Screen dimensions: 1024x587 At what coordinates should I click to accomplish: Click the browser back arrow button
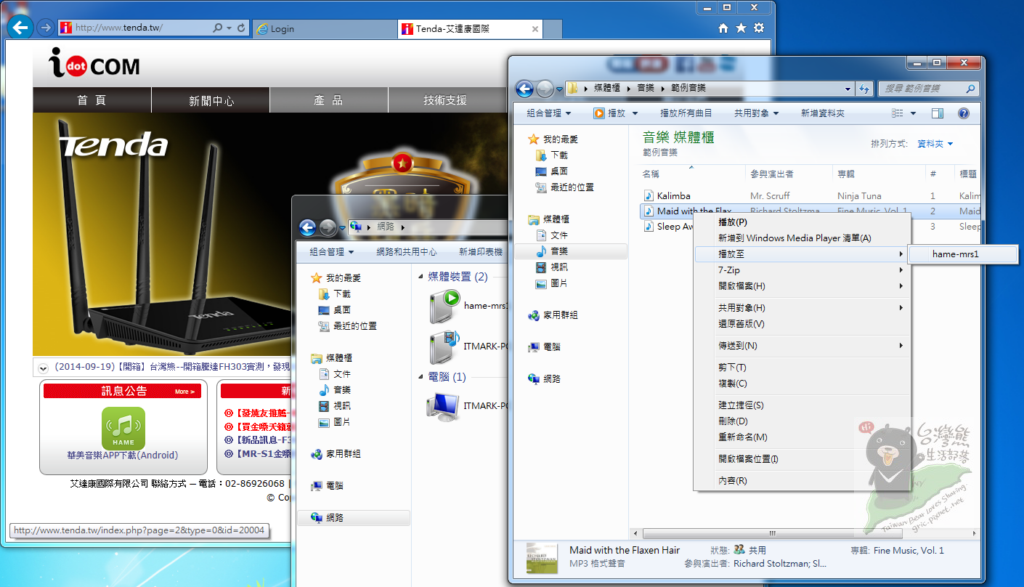[20, 27]
